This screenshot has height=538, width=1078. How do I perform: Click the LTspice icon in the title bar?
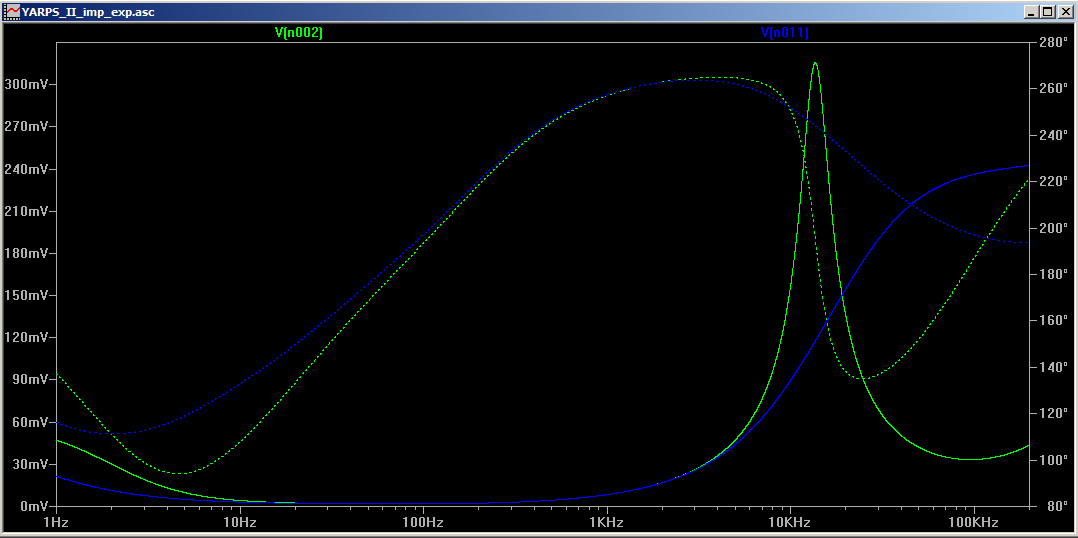click(x=12, y=12)
